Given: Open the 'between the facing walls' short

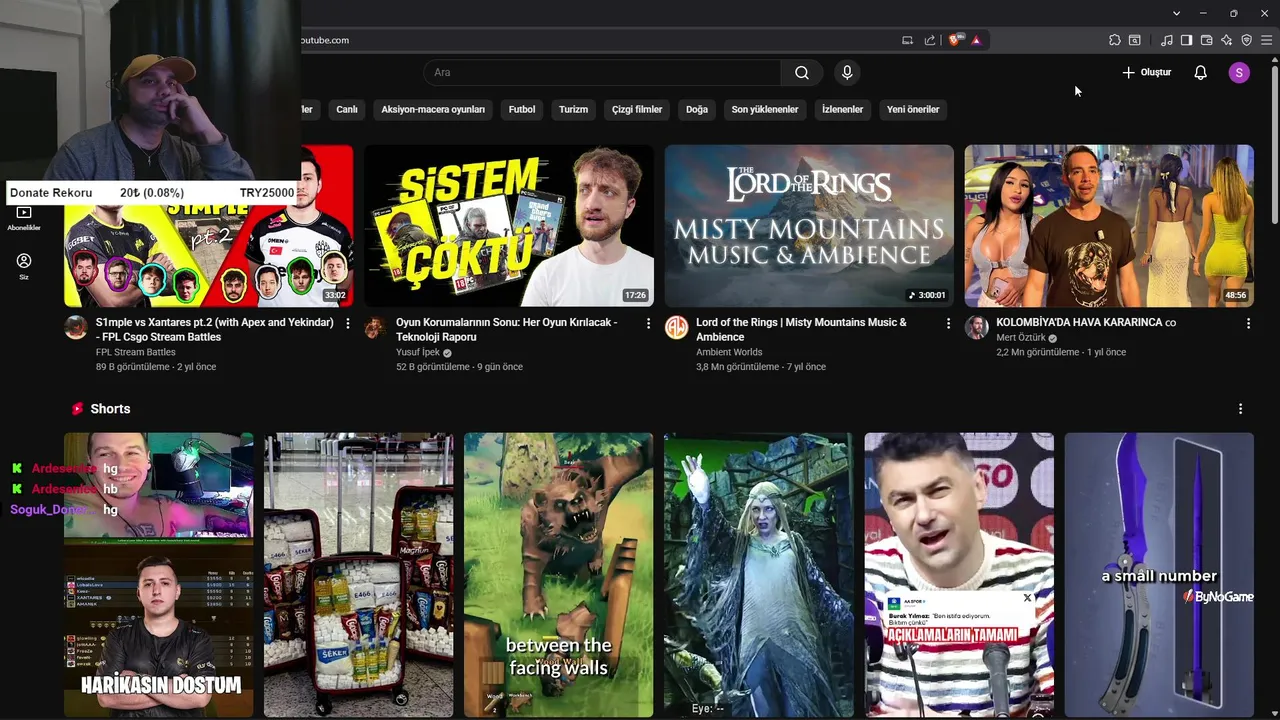Looking at the screenshot, I should pos(558,575).
